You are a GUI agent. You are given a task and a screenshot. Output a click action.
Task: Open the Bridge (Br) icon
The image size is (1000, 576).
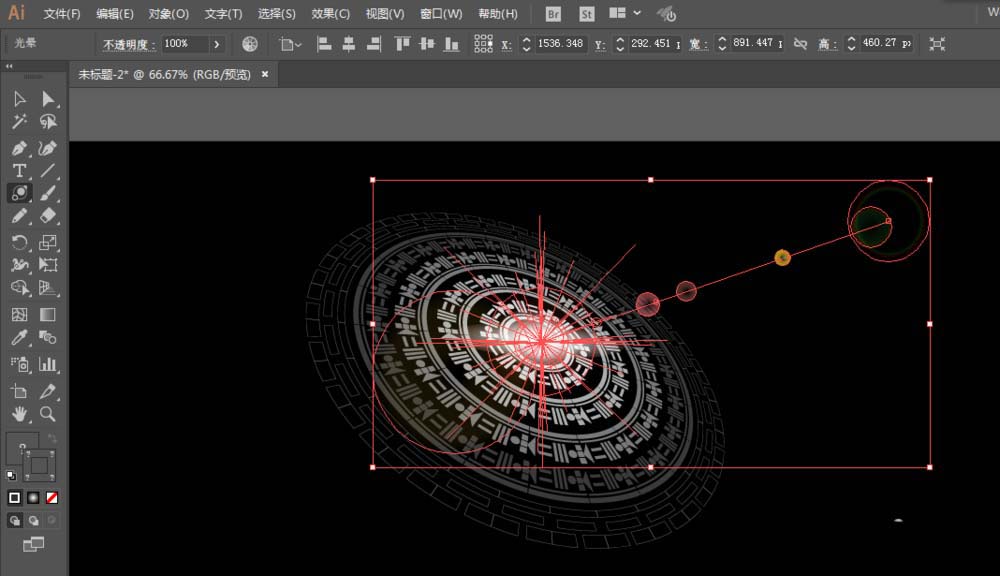click(553, 14)
